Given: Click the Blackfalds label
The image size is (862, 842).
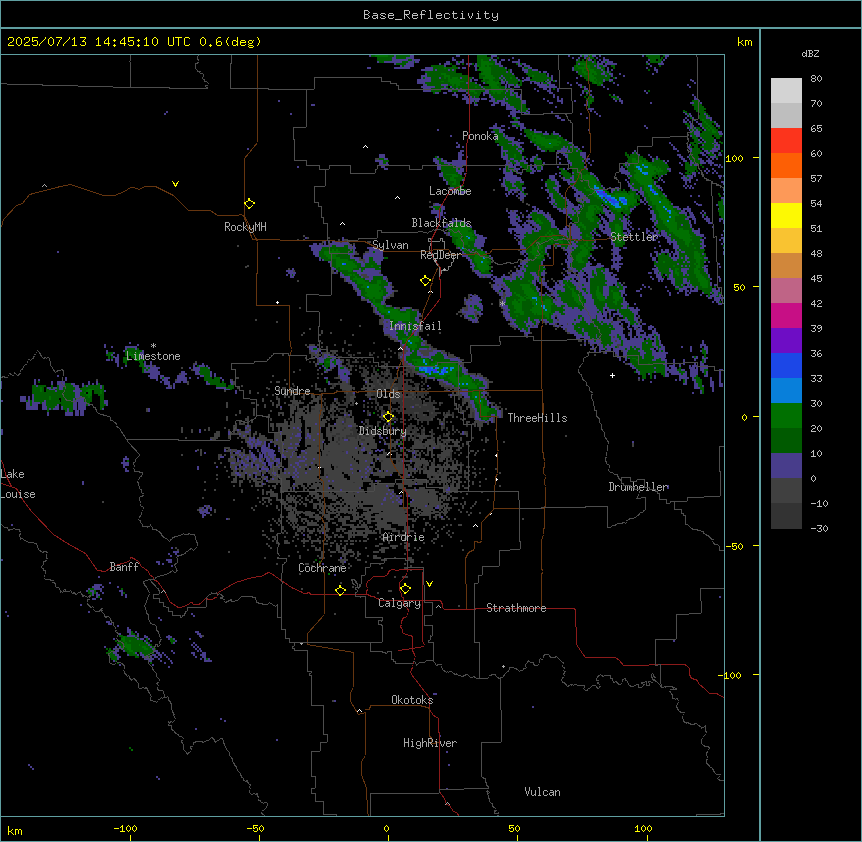Looking at the screenshot, I should (x=441, y=223).
